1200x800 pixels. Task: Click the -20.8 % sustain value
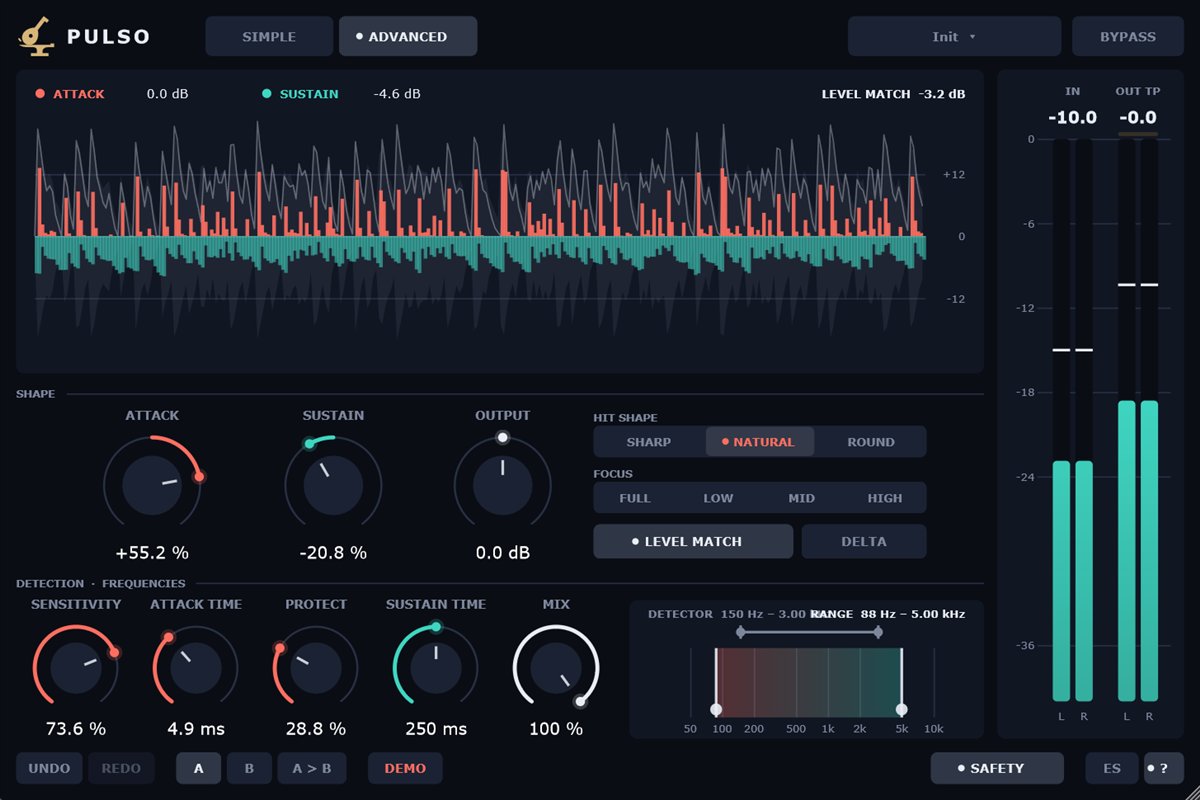tap(333, 552)
